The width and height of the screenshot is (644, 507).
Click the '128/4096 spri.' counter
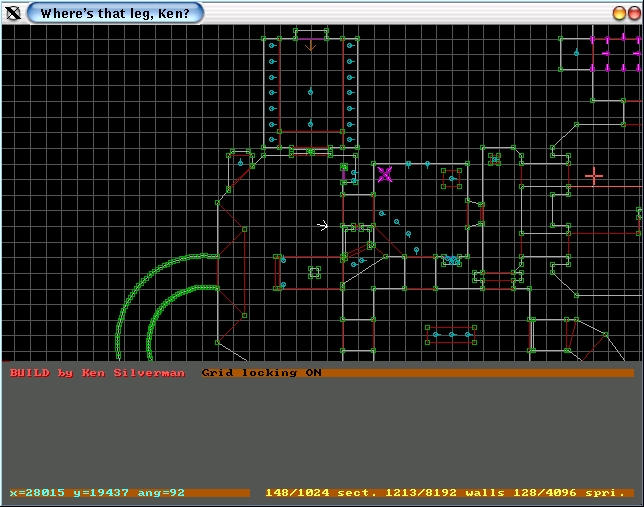[x=569, y=492]
